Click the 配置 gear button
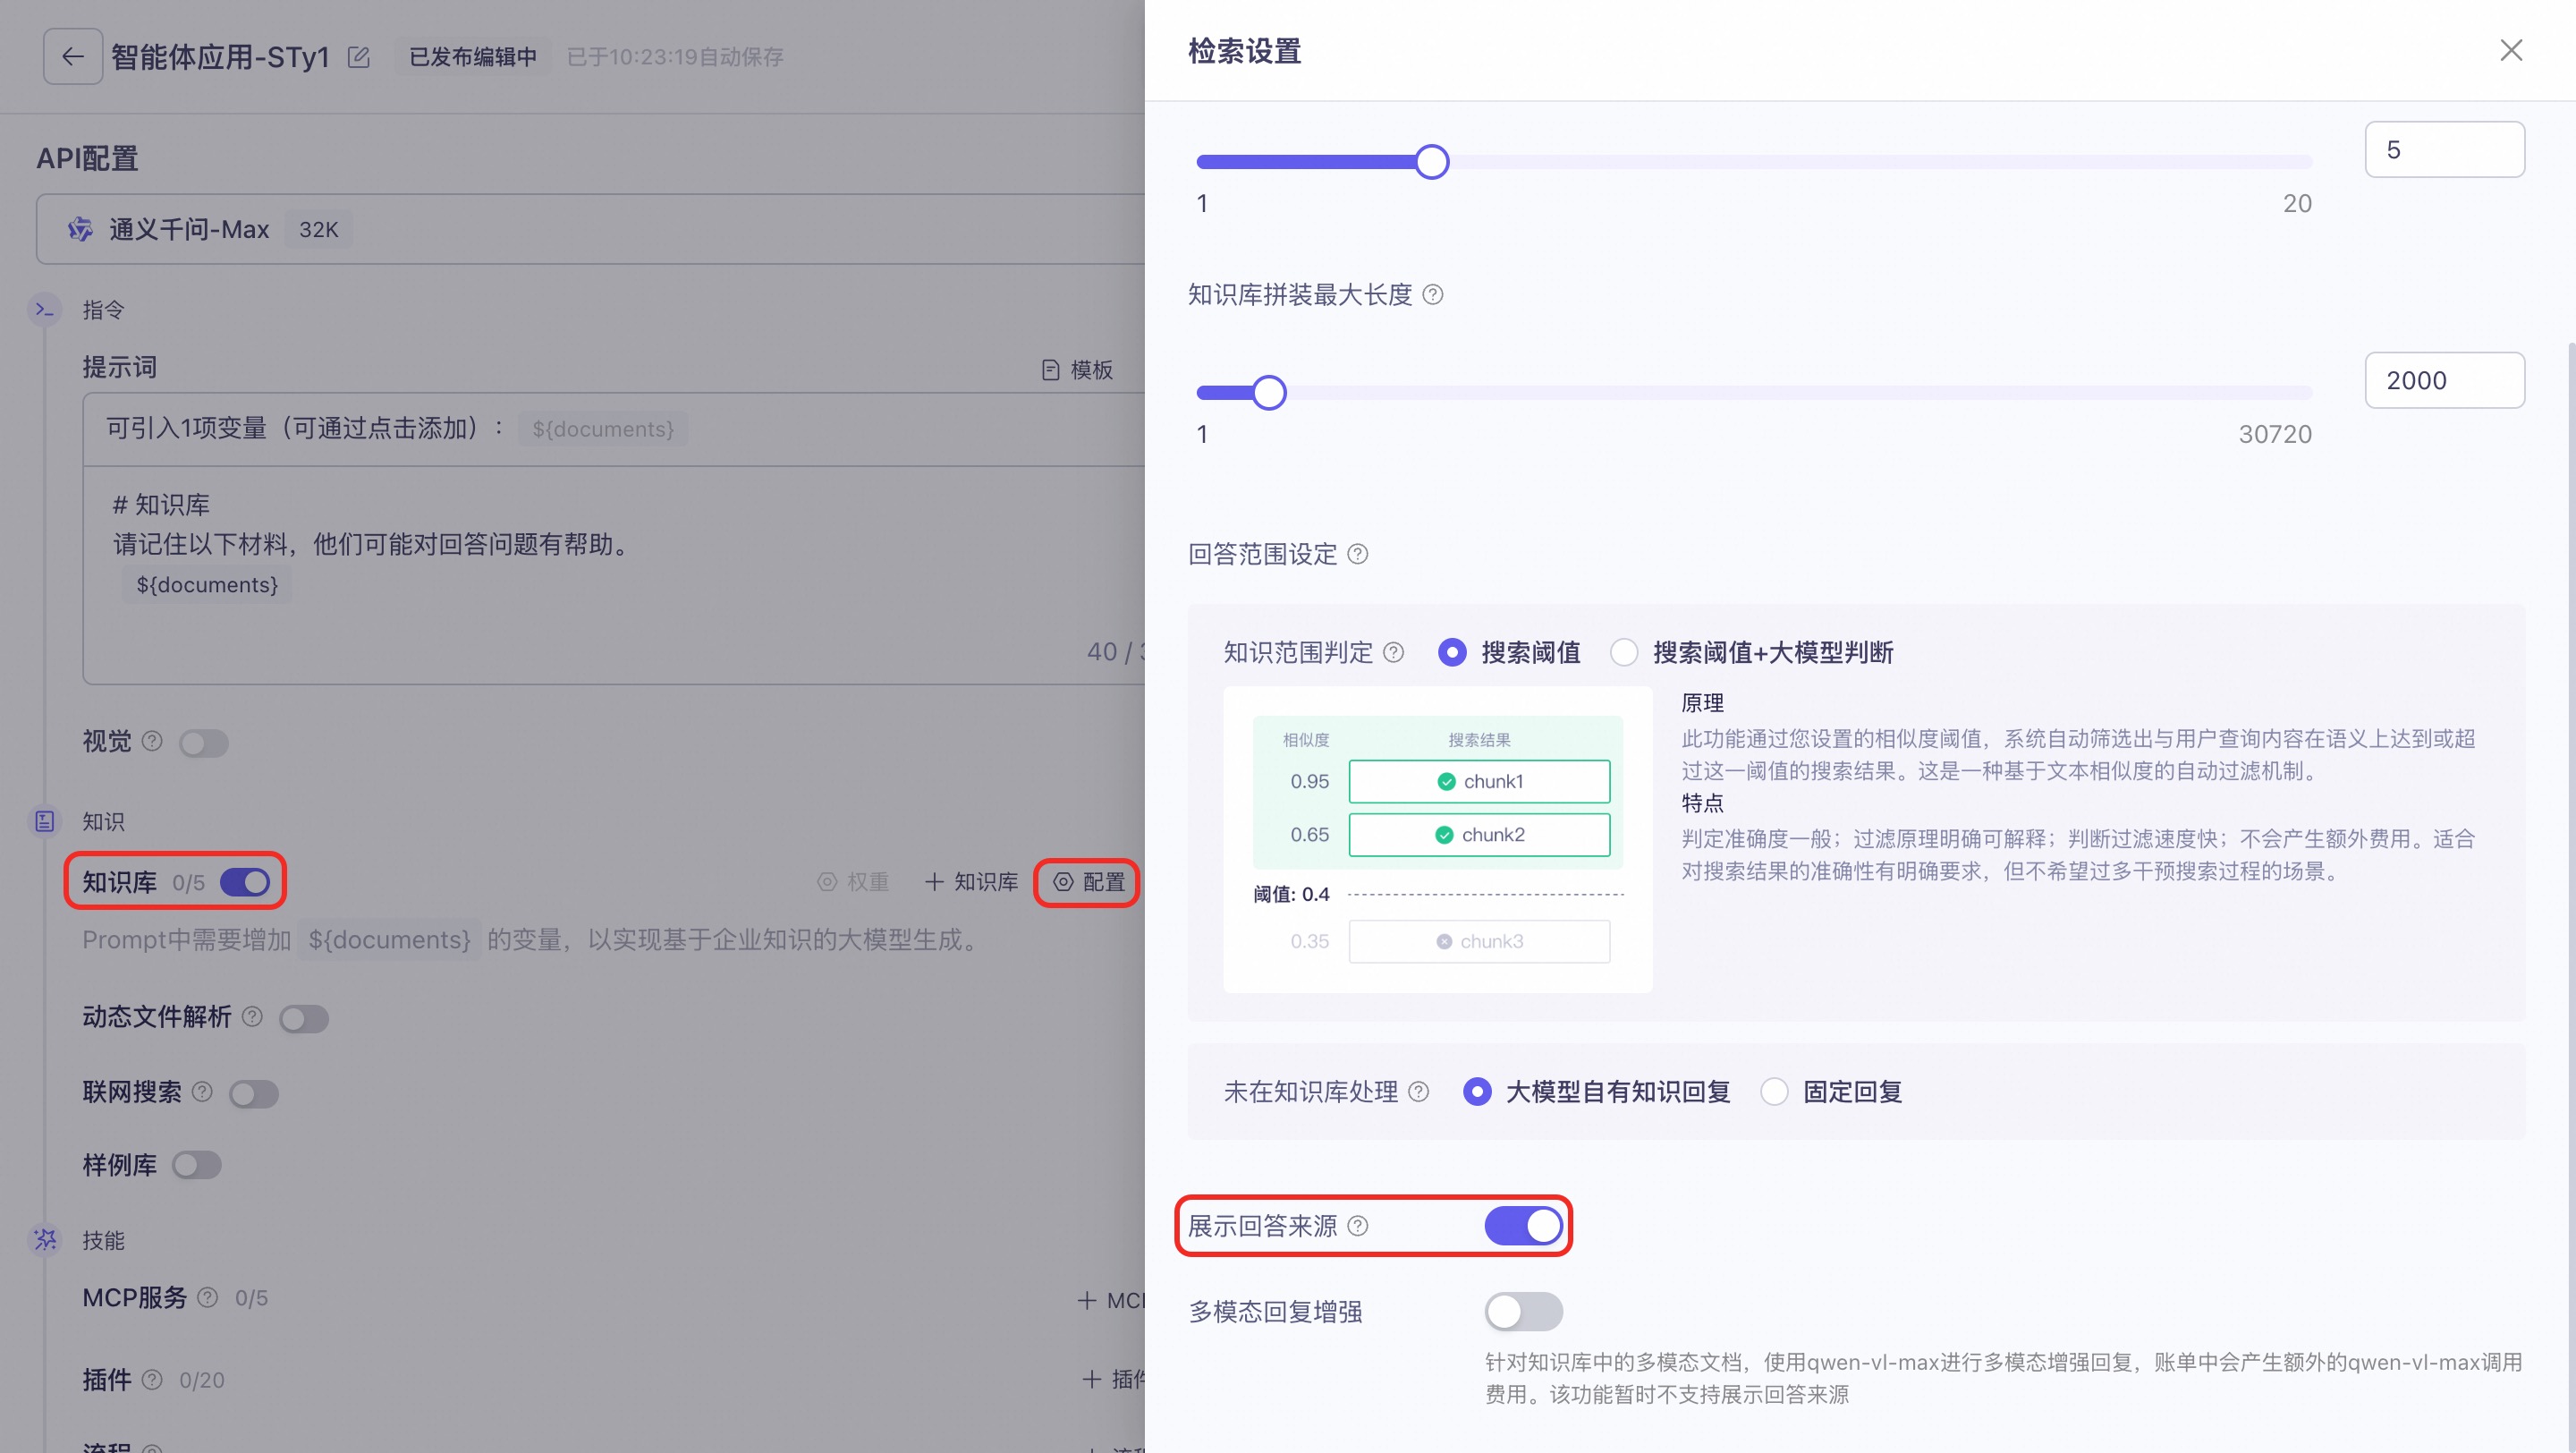This screenshot has height=1453, width=2576. point(1088,882)
